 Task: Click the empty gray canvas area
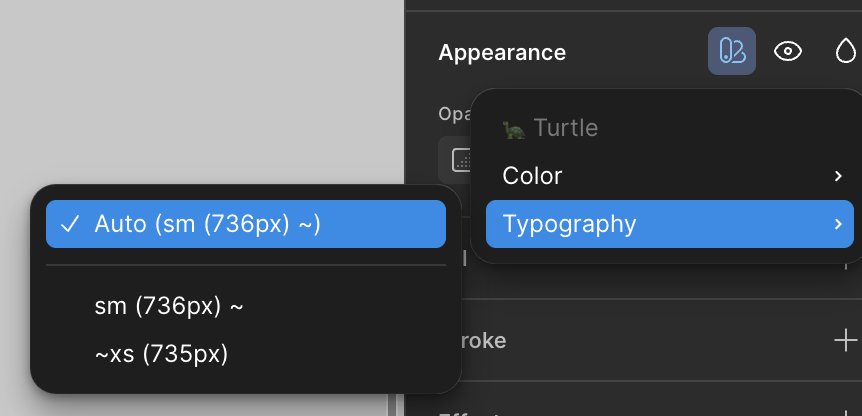(200, 90)
